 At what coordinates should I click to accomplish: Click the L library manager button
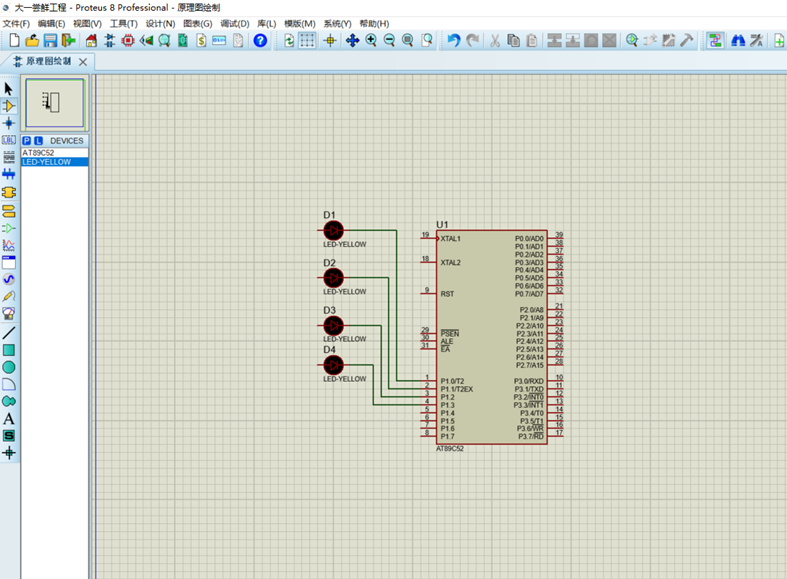tap(38, 141)
